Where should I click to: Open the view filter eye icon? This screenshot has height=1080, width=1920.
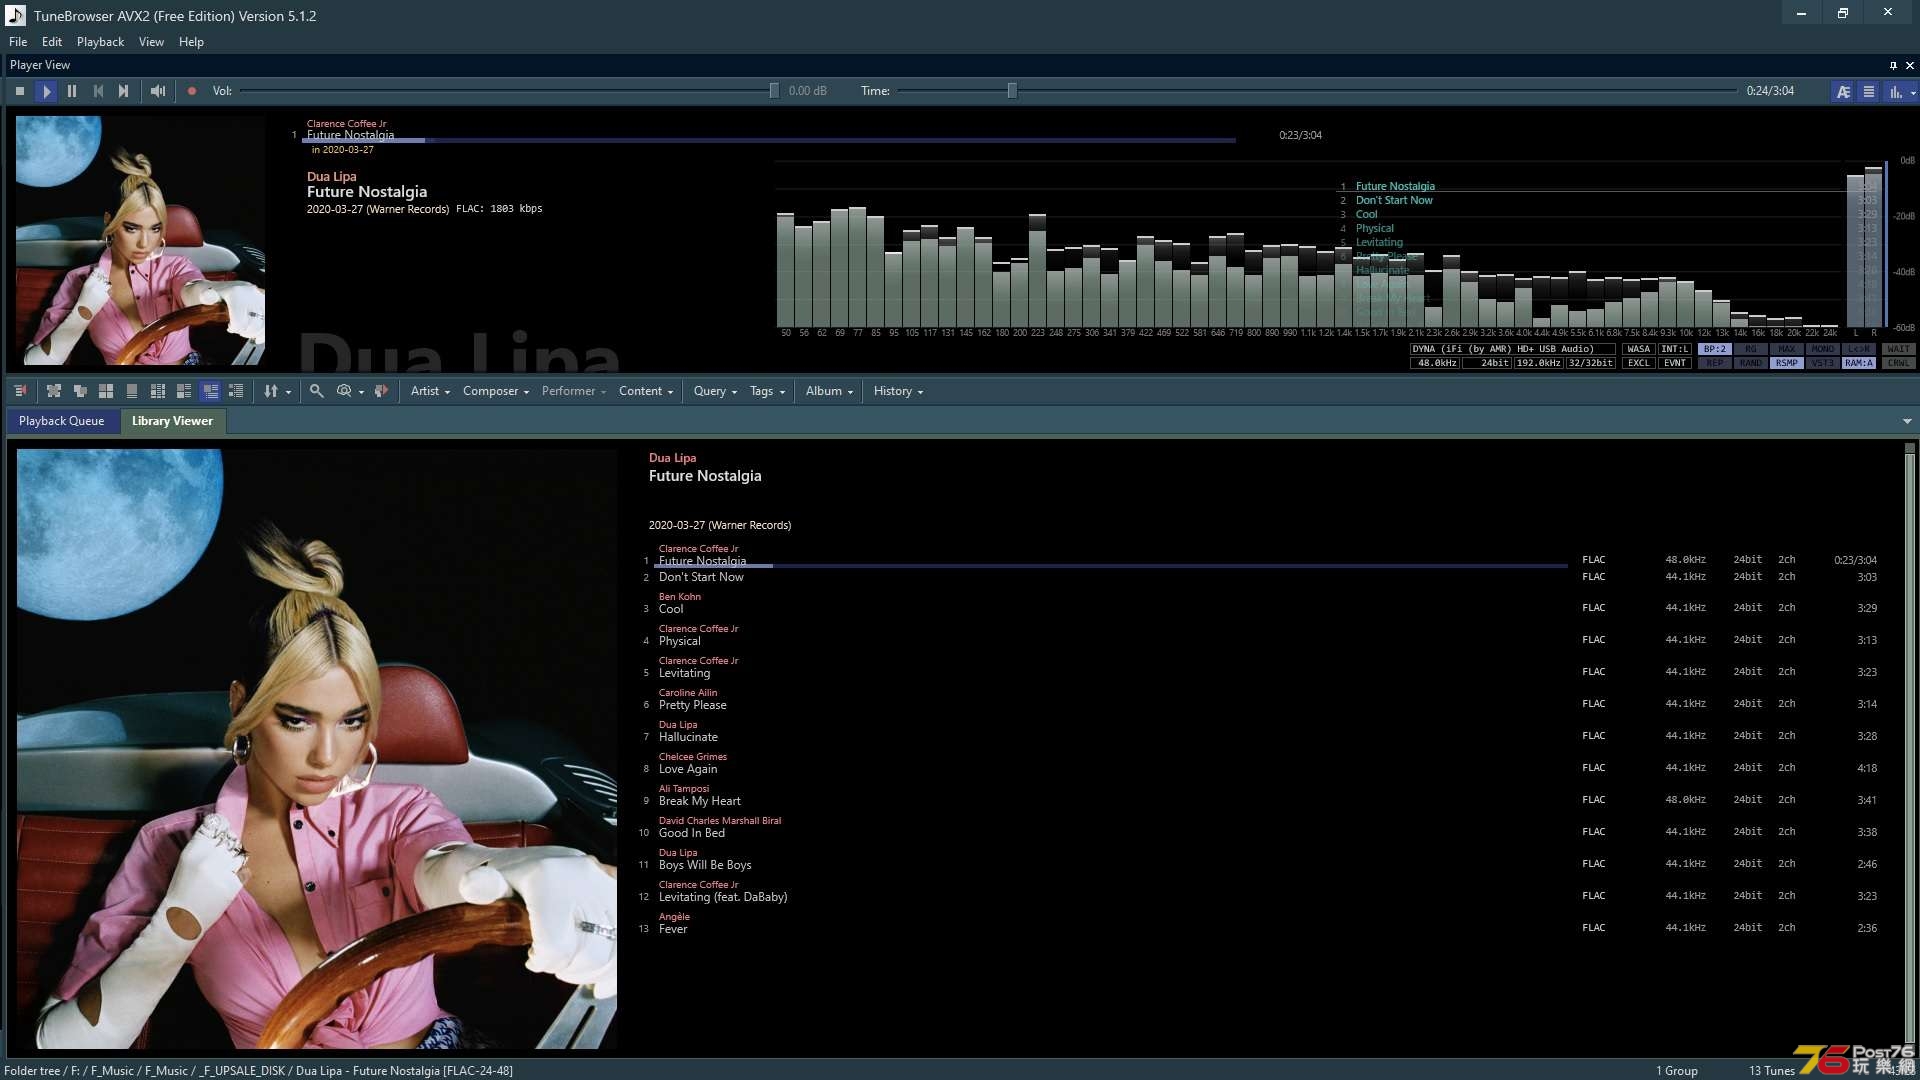344,391
